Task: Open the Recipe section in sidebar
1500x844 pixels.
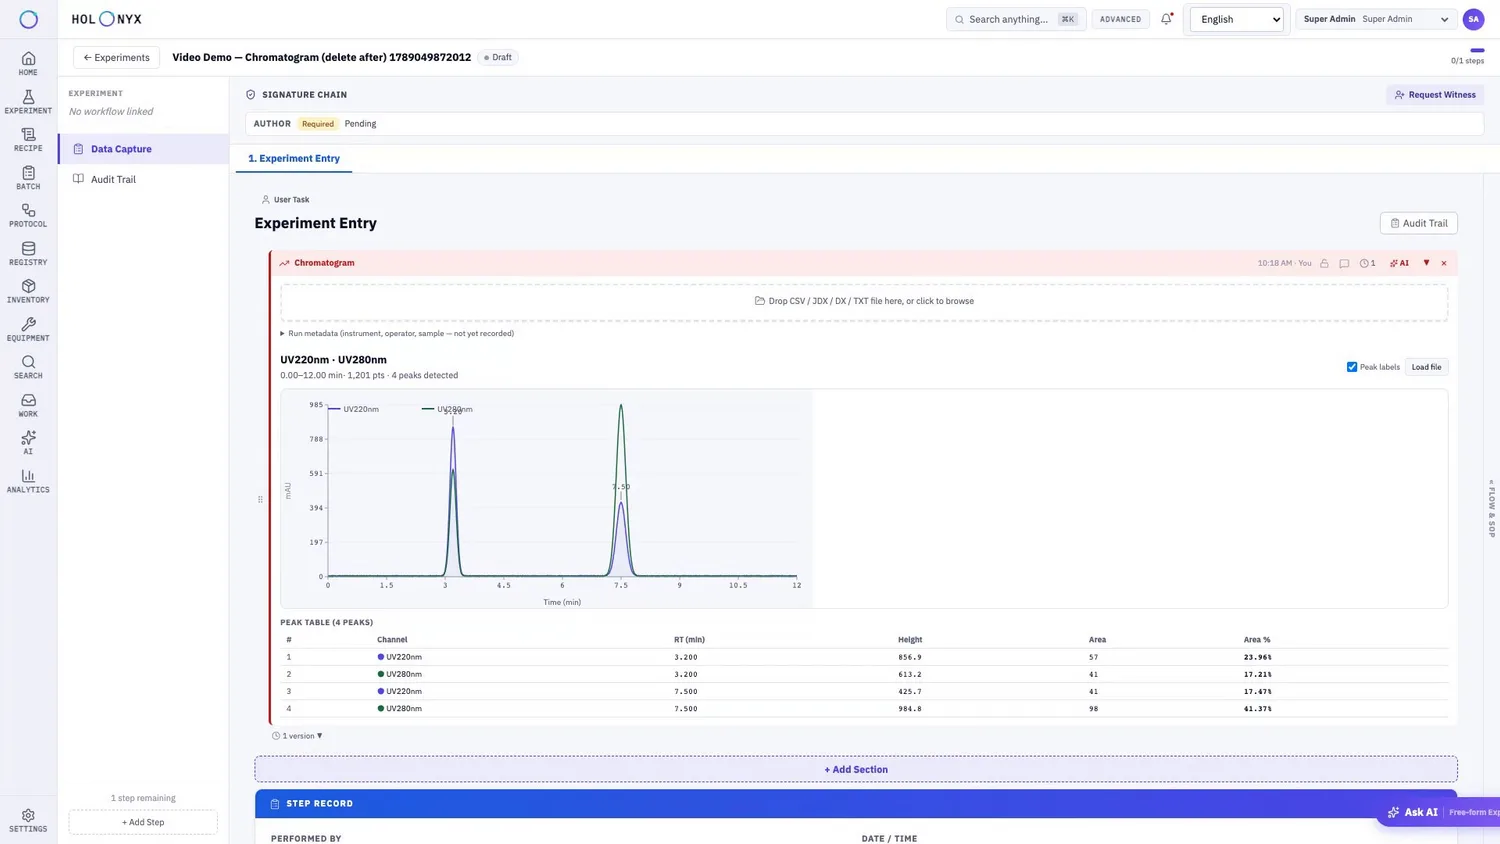Action: pyautogui.click(x=28, y=140)
